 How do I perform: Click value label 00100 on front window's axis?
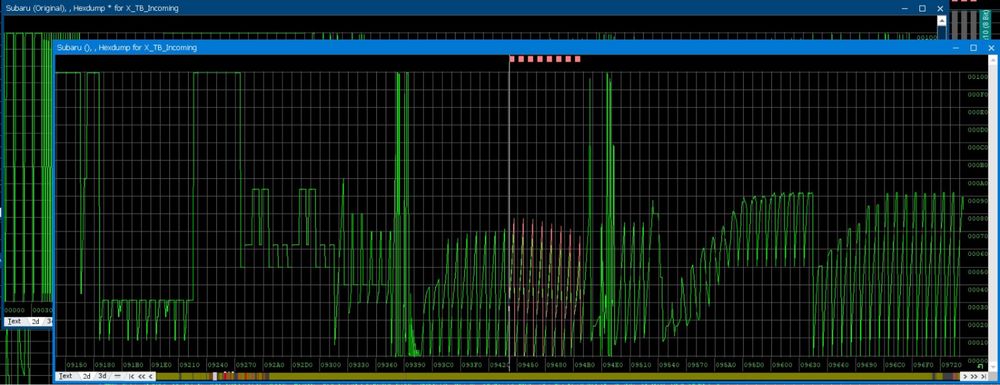[x=978, y=76]
